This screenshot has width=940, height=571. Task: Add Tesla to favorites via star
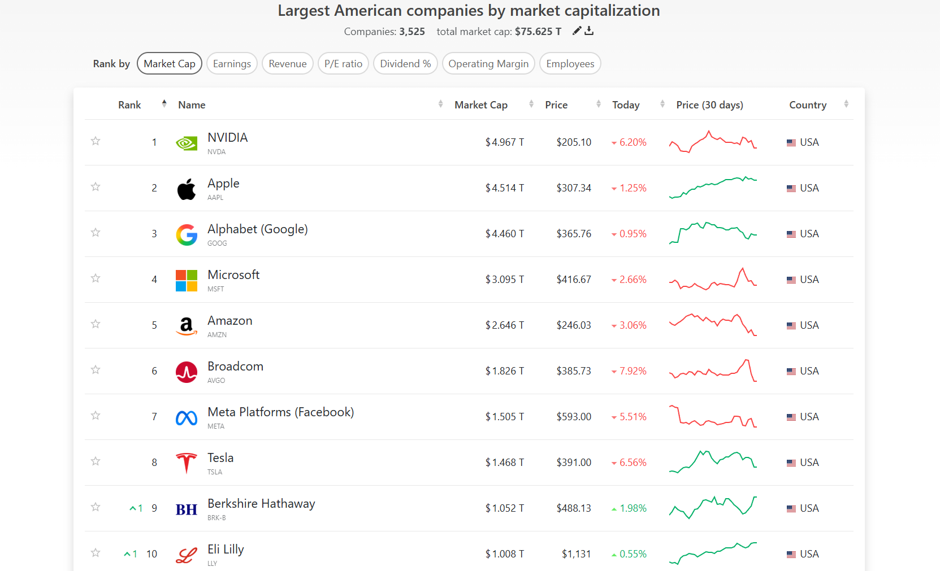95,461
